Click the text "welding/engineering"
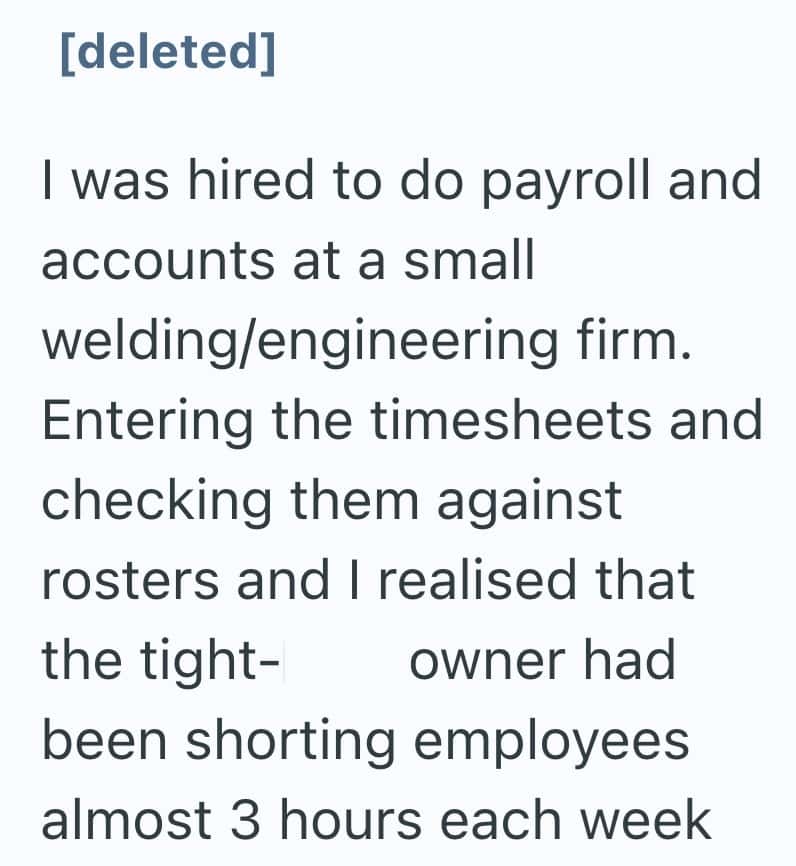The width and height of the screenshot is (796, 866). click(289, 341)
